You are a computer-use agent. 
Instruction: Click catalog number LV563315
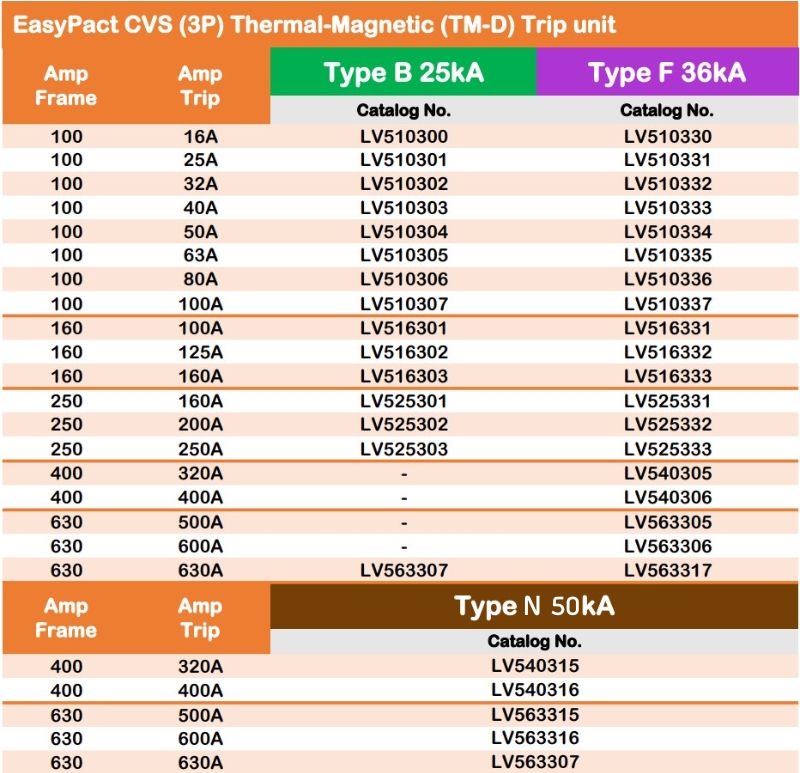click(534, 714)
